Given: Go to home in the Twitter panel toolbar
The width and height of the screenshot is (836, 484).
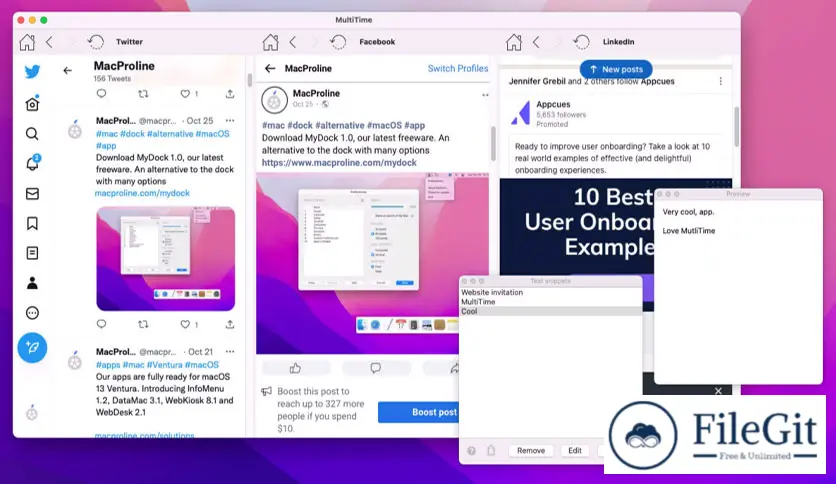Looking at the screenshot, I should tap(27, 42).
